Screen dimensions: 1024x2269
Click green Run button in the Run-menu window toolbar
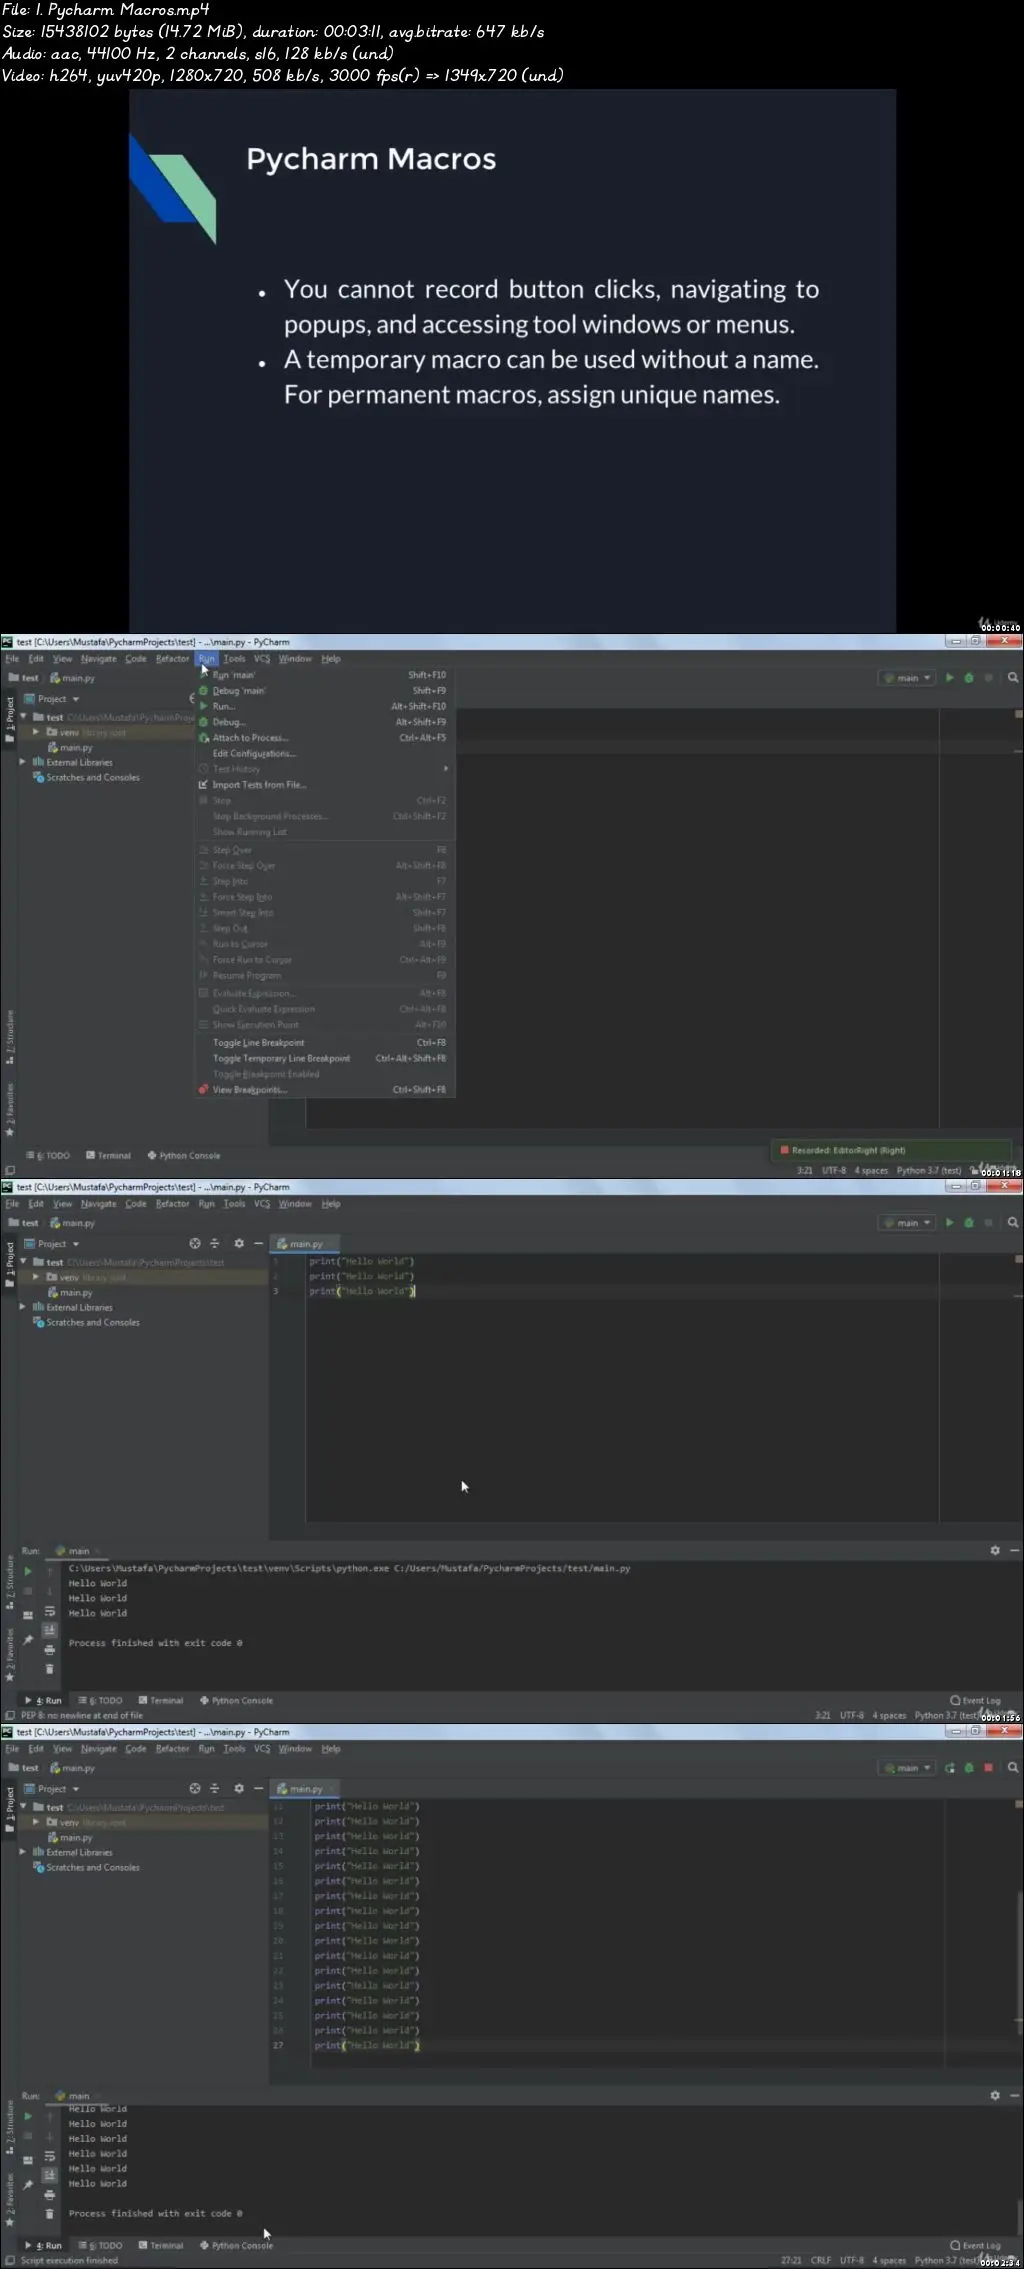point(949,678)
